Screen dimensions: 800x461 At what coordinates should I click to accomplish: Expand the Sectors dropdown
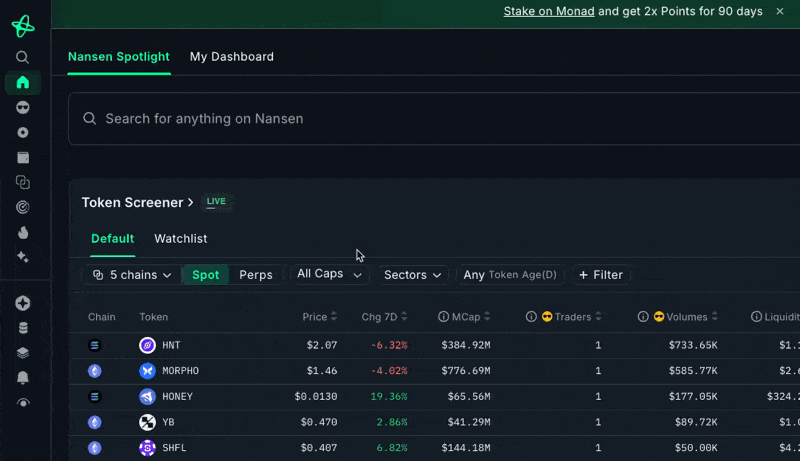[413, 275]
